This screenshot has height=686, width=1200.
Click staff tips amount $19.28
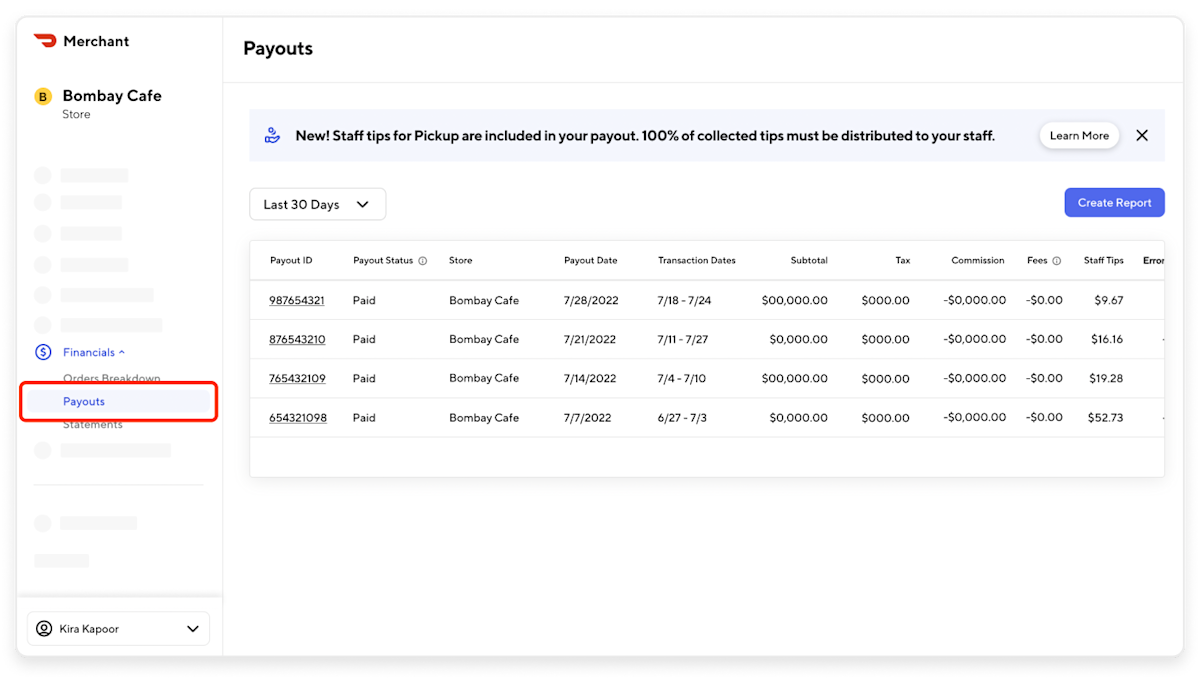1107,378
